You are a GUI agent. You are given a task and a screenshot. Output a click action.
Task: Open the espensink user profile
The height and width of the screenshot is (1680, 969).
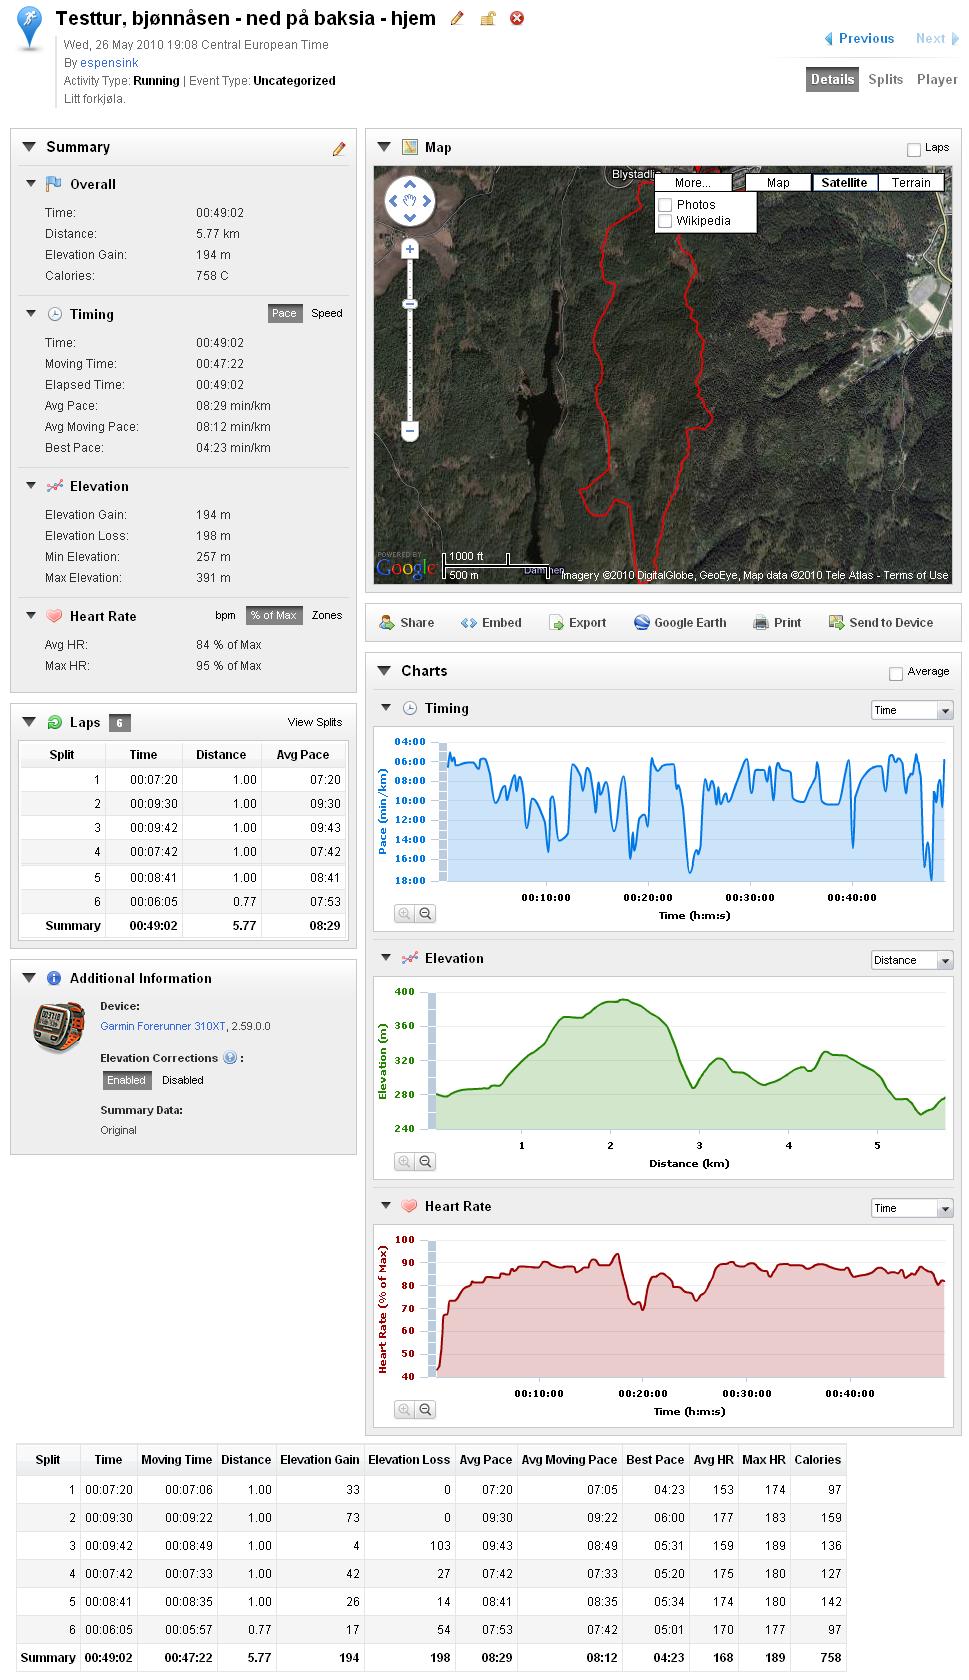point(109,62)
